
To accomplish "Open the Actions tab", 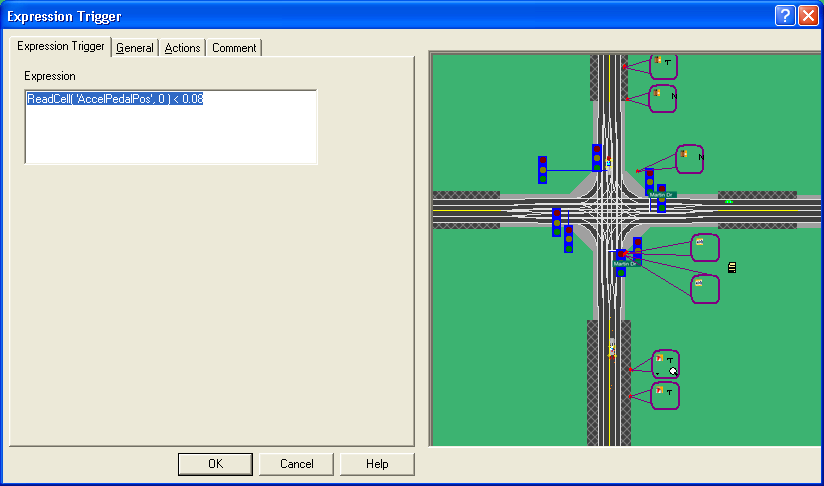I will point(182,48).
